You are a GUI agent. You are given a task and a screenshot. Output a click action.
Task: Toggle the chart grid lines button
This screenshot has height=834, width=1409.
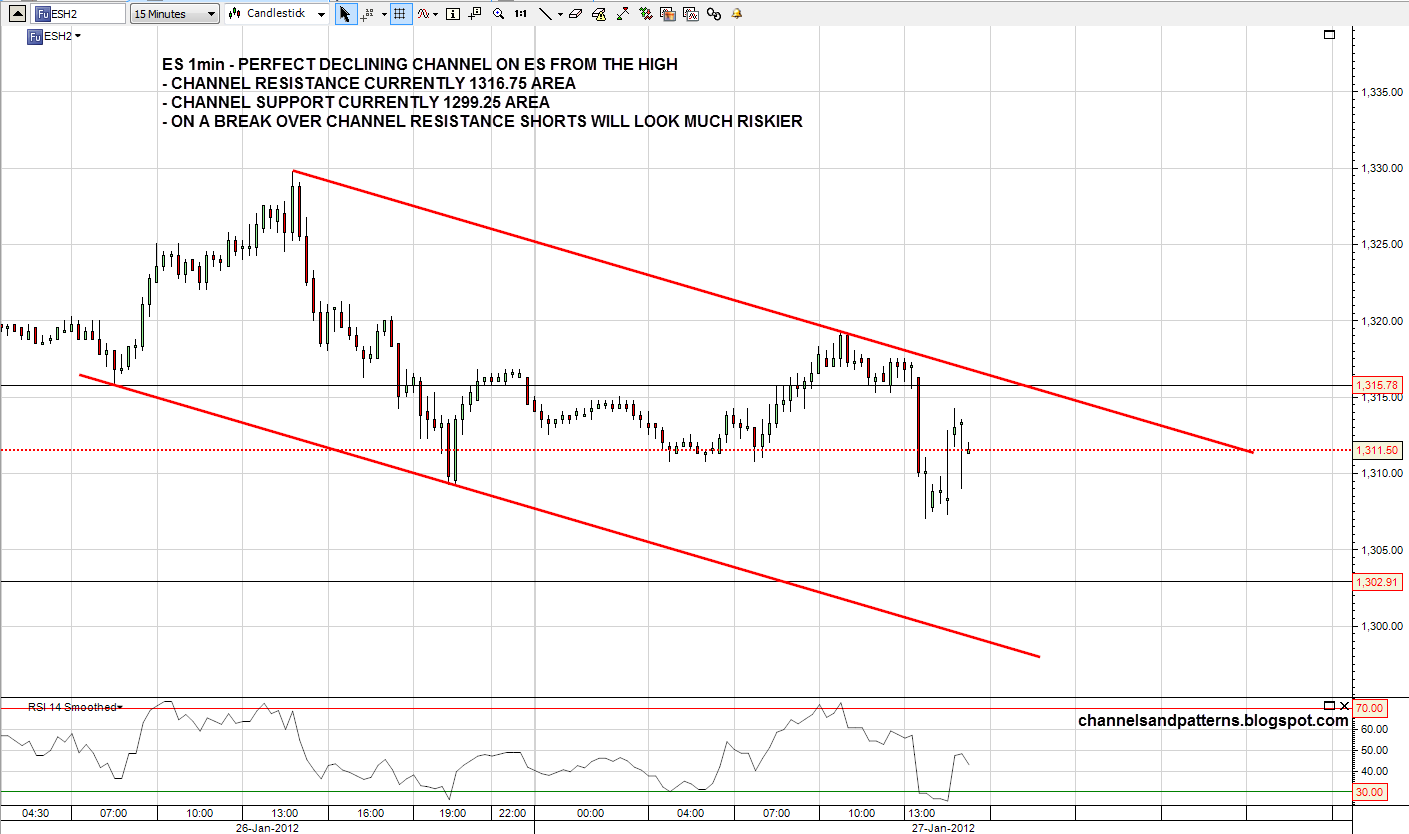[399, 14]
